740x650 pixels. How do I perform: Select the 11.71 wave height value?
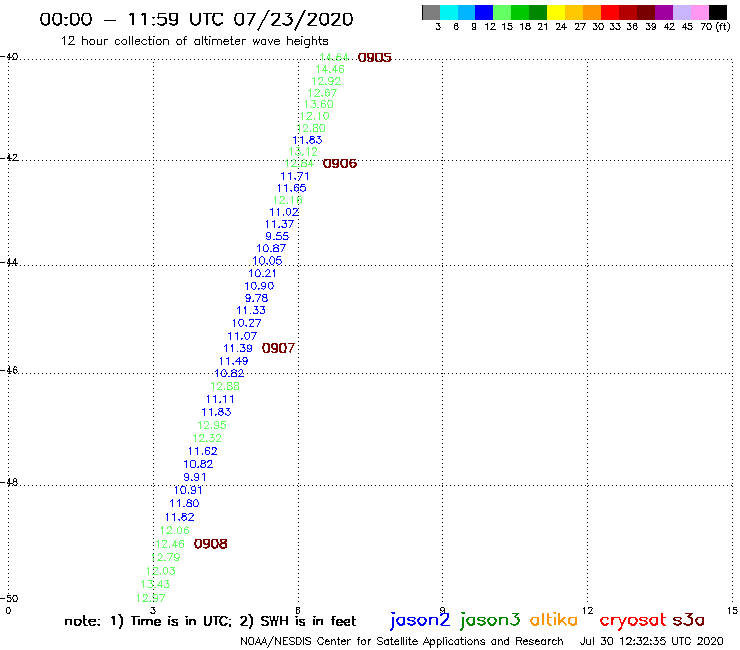(295, 176)
